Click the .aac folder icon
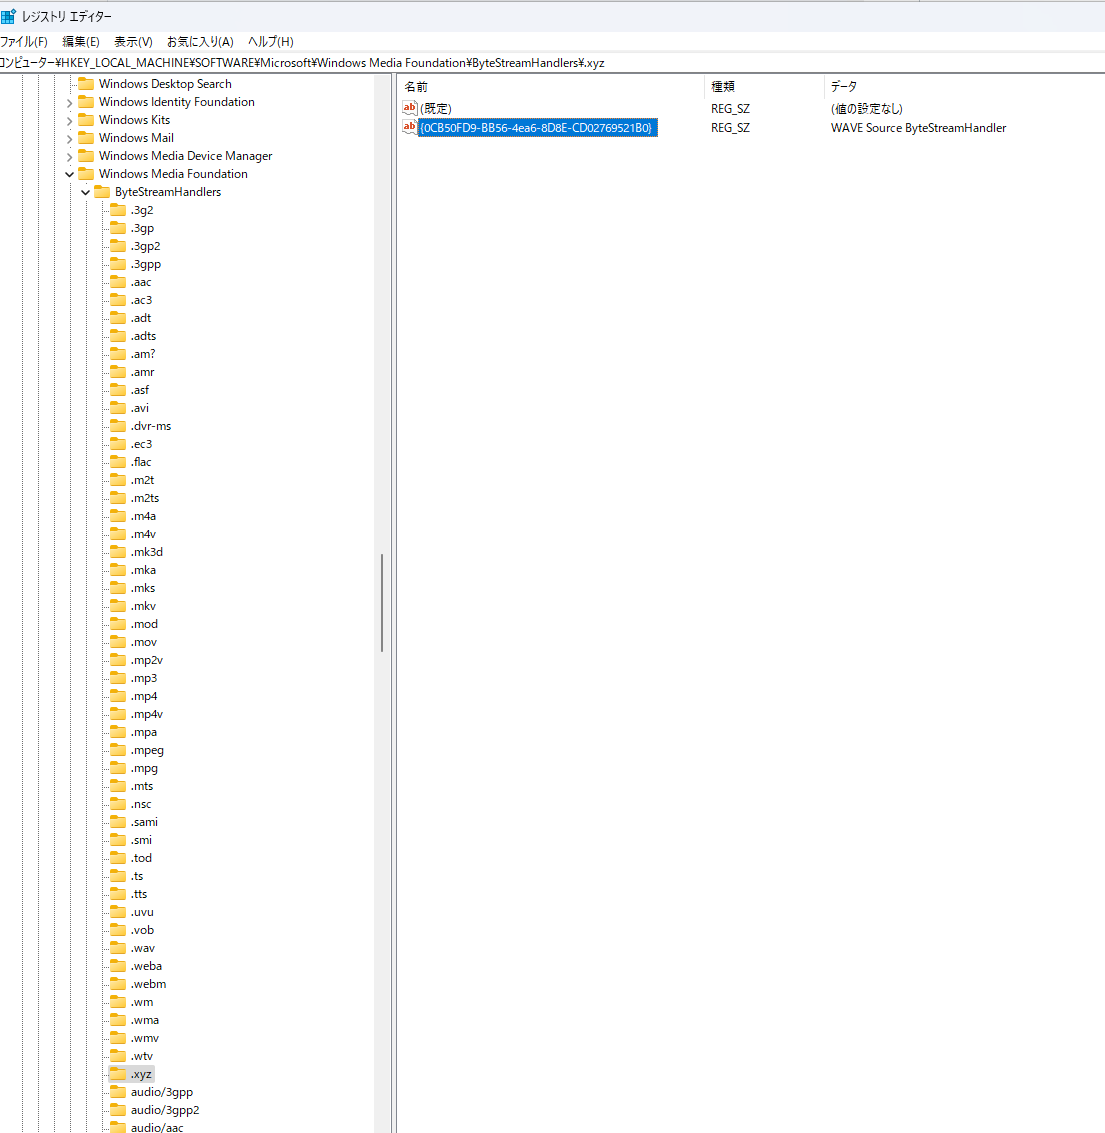This screenshot has height=1133, width=1105. click(118, 282)
